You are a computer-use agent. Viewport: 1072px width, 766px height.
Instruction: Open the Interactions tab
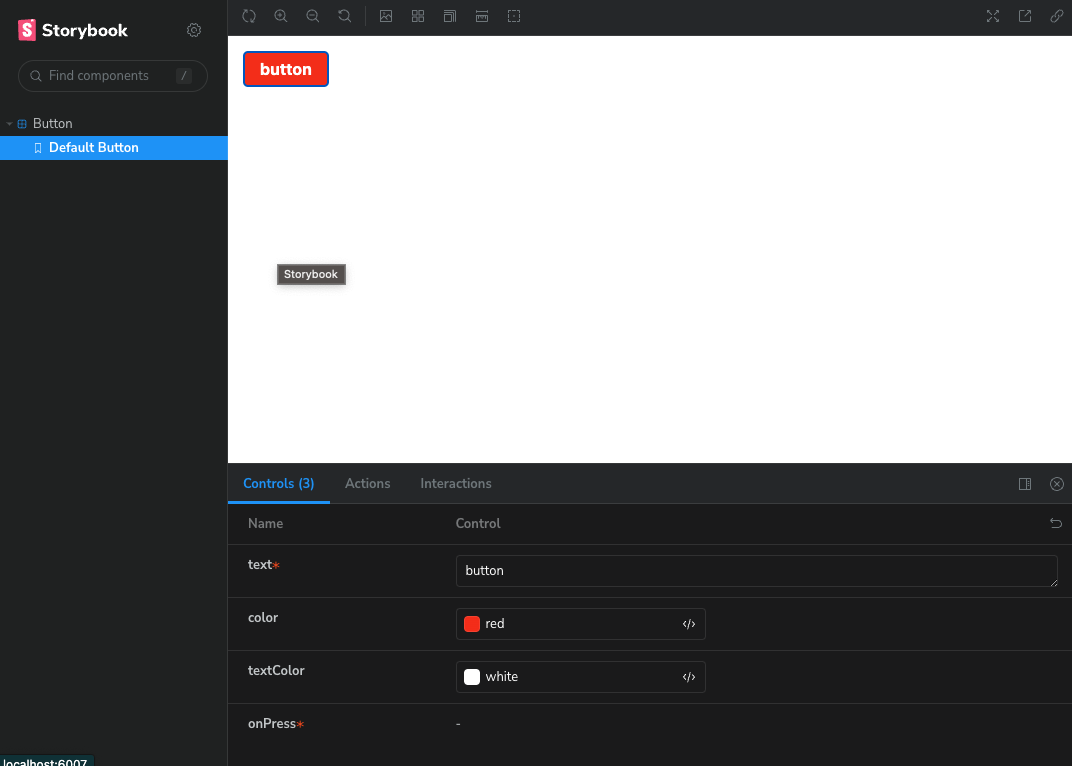click(x=456, y=484)
